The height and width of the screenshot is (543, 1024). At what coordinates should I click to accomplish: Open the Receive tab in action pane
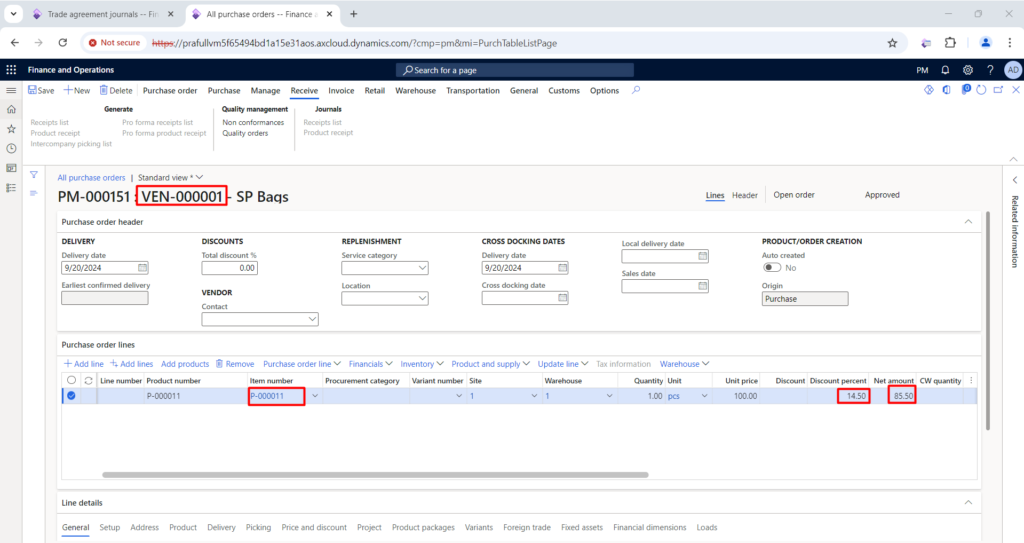pyautogui.click(x=304, y=91)
